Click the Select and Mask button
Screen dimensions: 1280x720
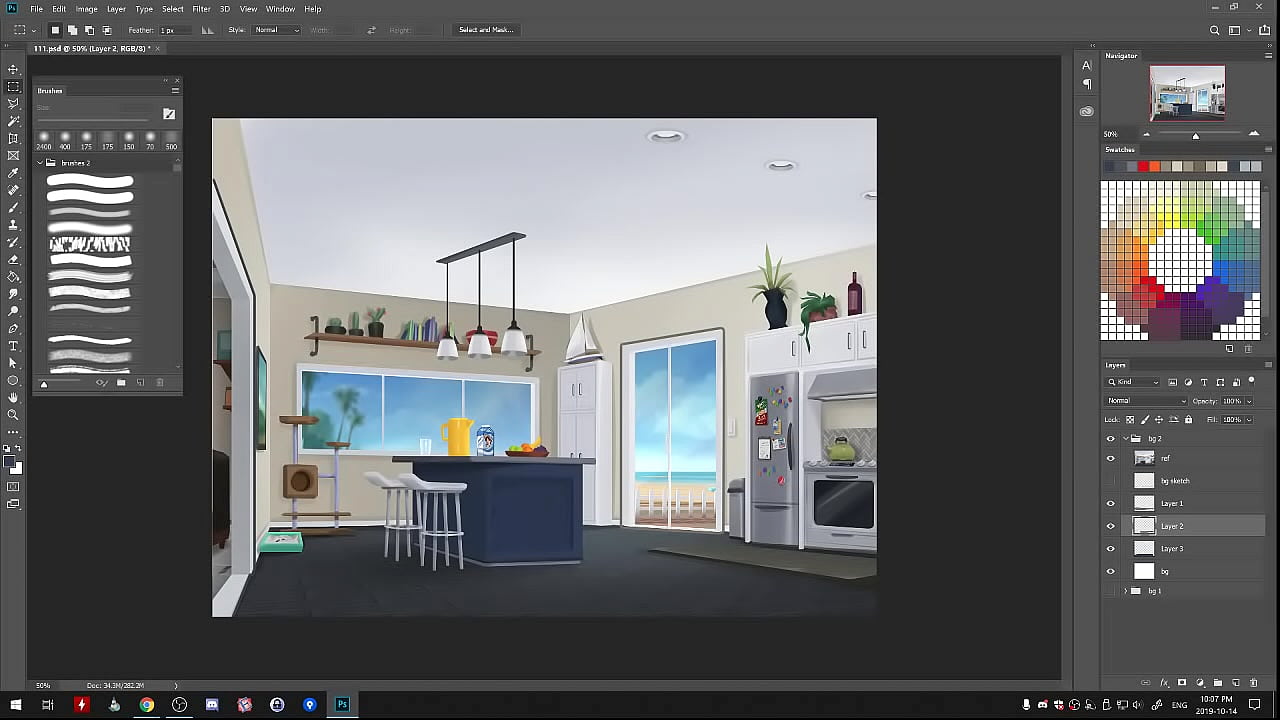[485, 30]
